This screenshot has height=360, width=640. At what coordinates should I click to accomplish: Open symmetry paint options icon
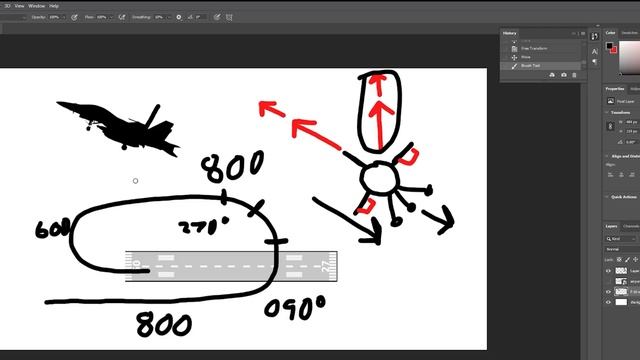pos(229,17)
